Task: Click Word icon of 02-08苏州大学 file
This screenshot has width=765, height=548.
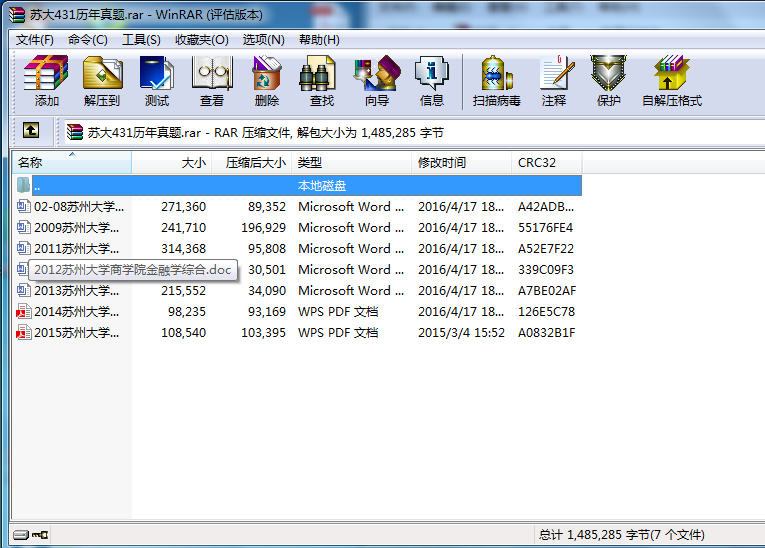Action: pyautogui.click(x=23, y=206)
